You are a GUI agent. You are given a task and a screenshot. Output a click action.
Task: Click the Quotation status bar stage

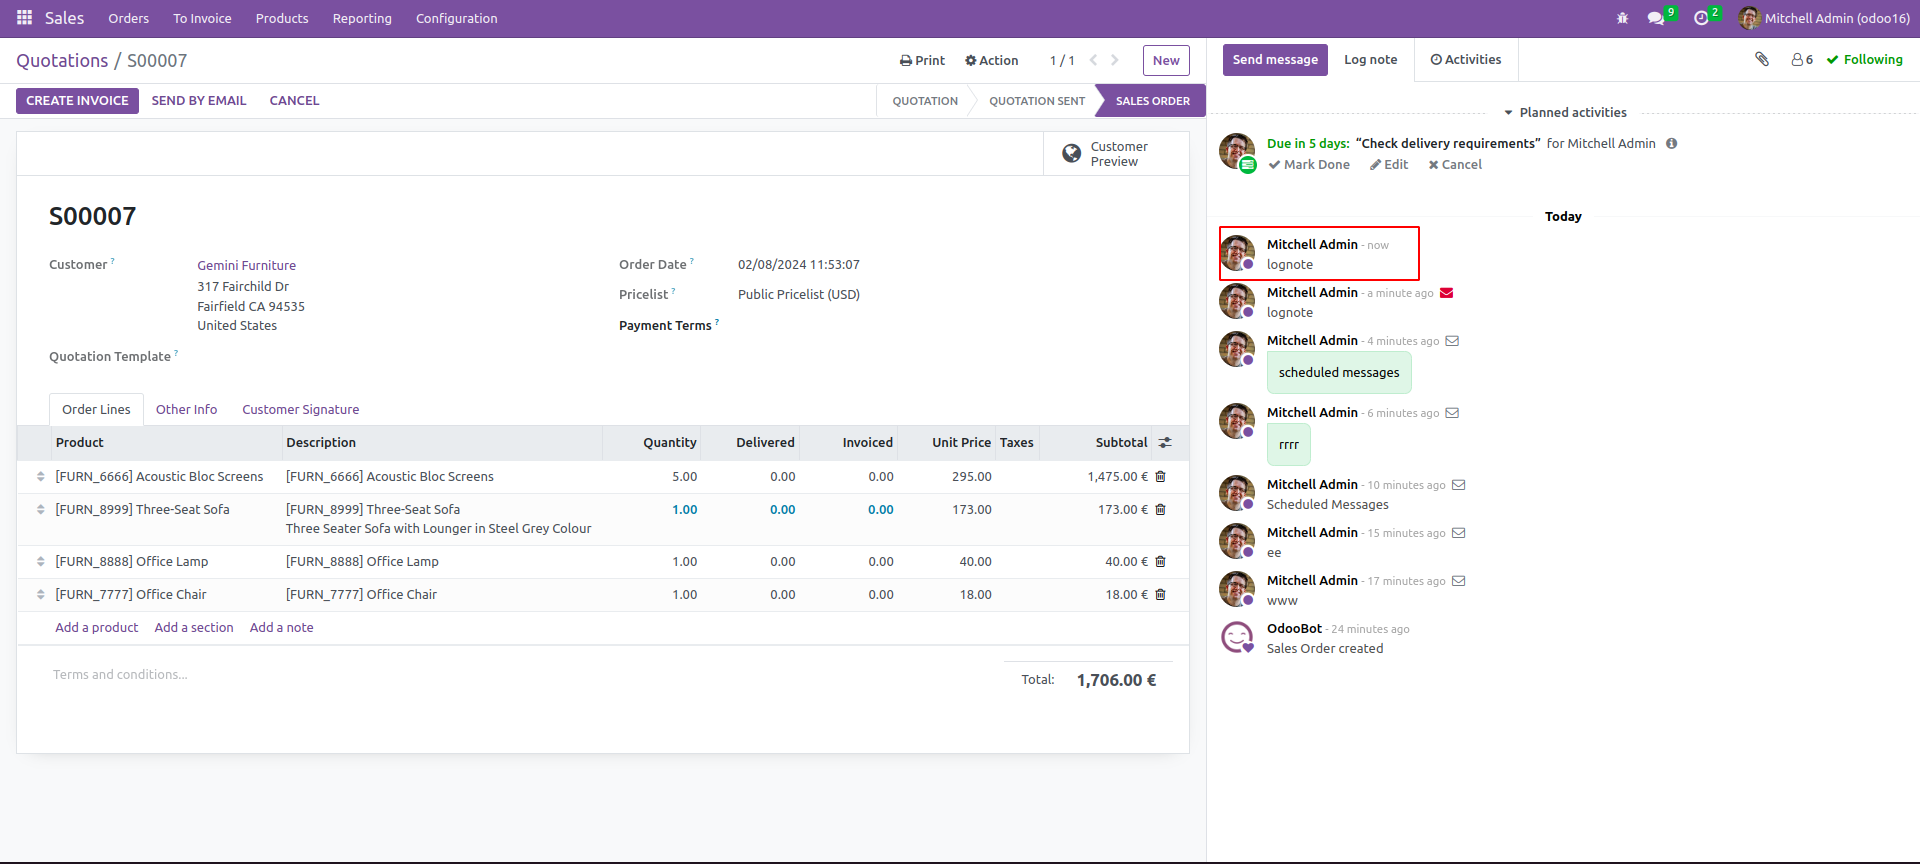(924, 101)
